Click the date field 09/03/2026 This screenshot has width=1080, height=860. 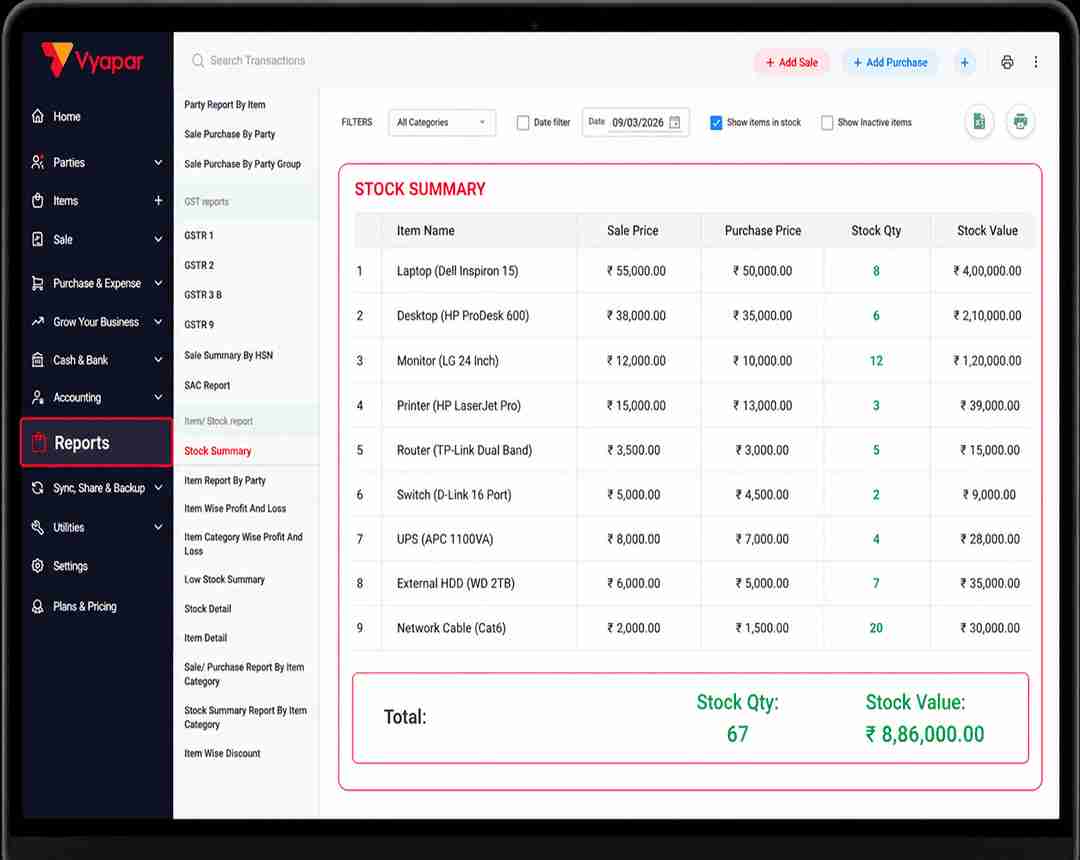coord(638,123)
